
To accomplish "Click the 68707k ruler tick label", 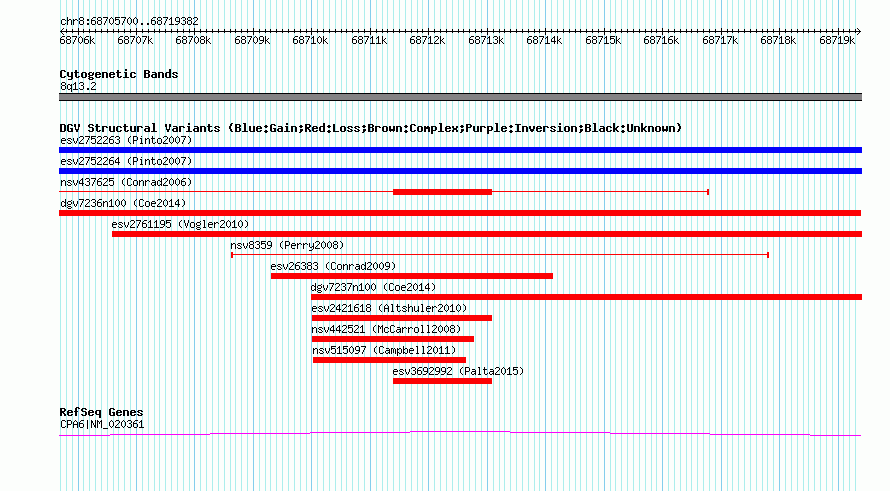I will [x=135, y=40].
